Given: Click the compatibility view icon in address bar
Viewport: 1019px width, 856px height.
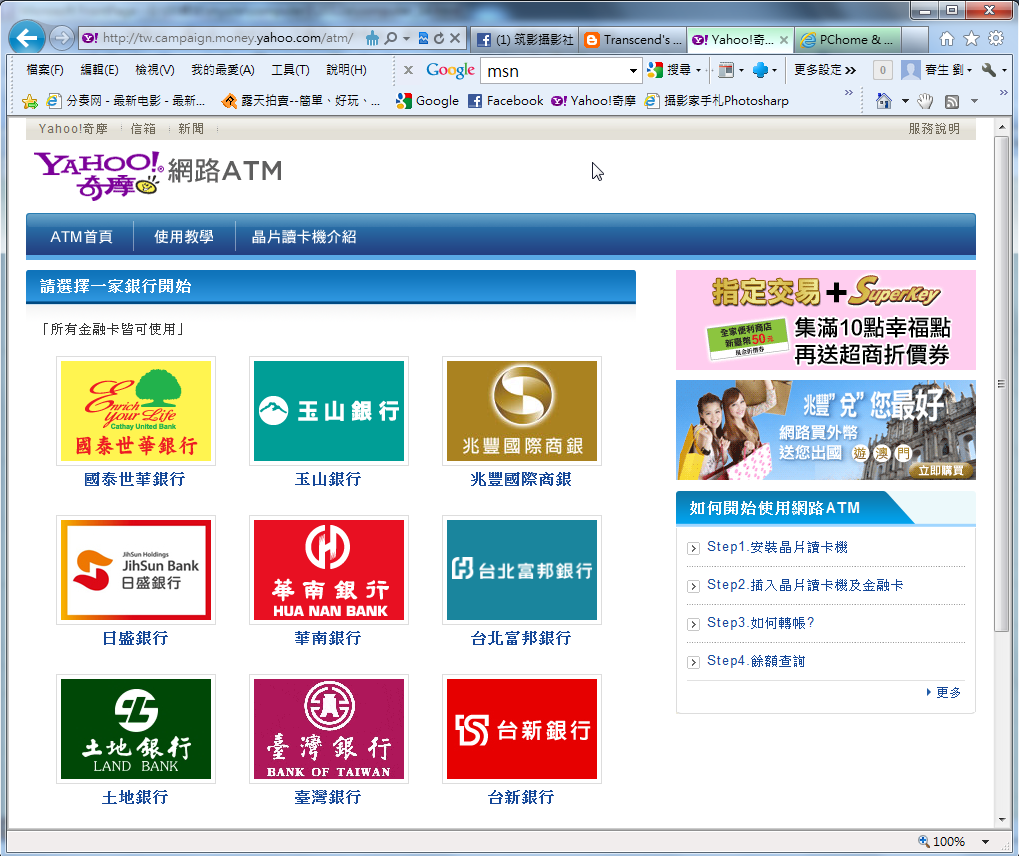Looking at the screenshot, I should pos(423,38).
